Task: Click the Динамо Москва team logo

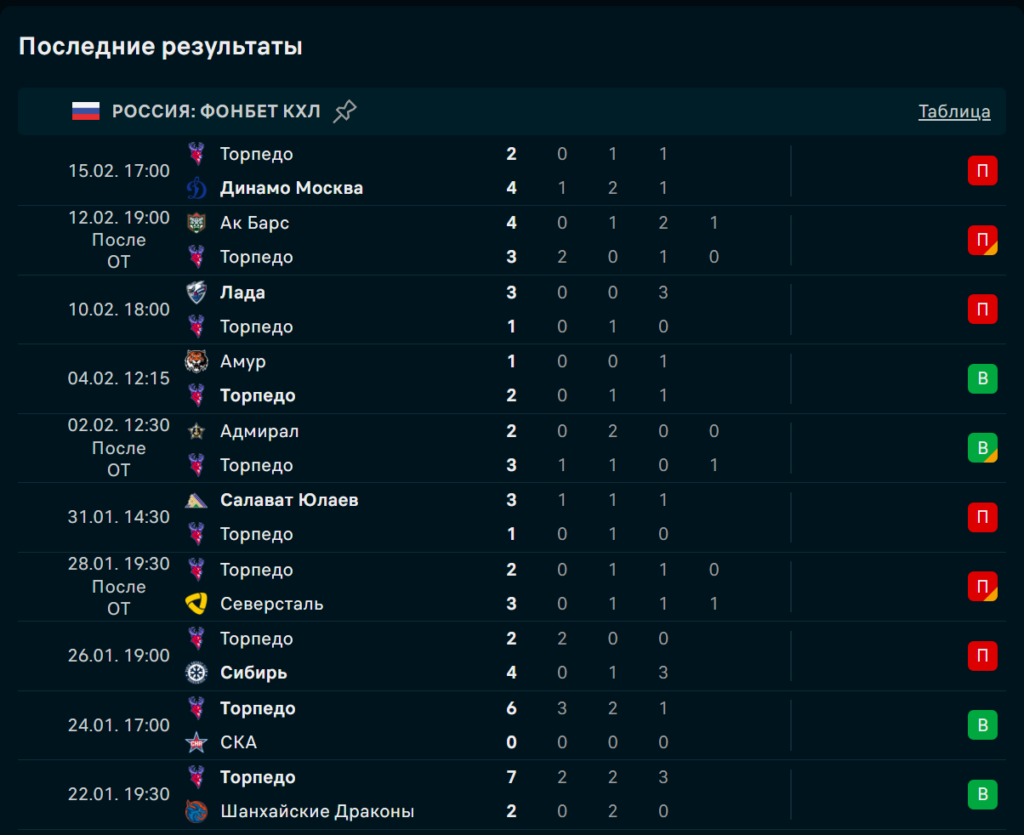Action: 197,188
